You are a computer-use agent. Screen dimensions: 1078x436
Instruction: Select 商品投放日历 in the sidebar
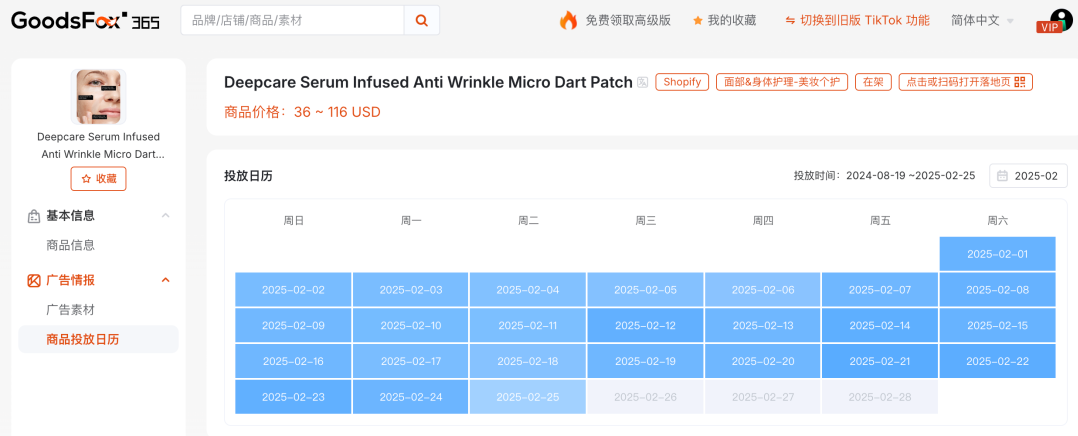click(98, 339)
